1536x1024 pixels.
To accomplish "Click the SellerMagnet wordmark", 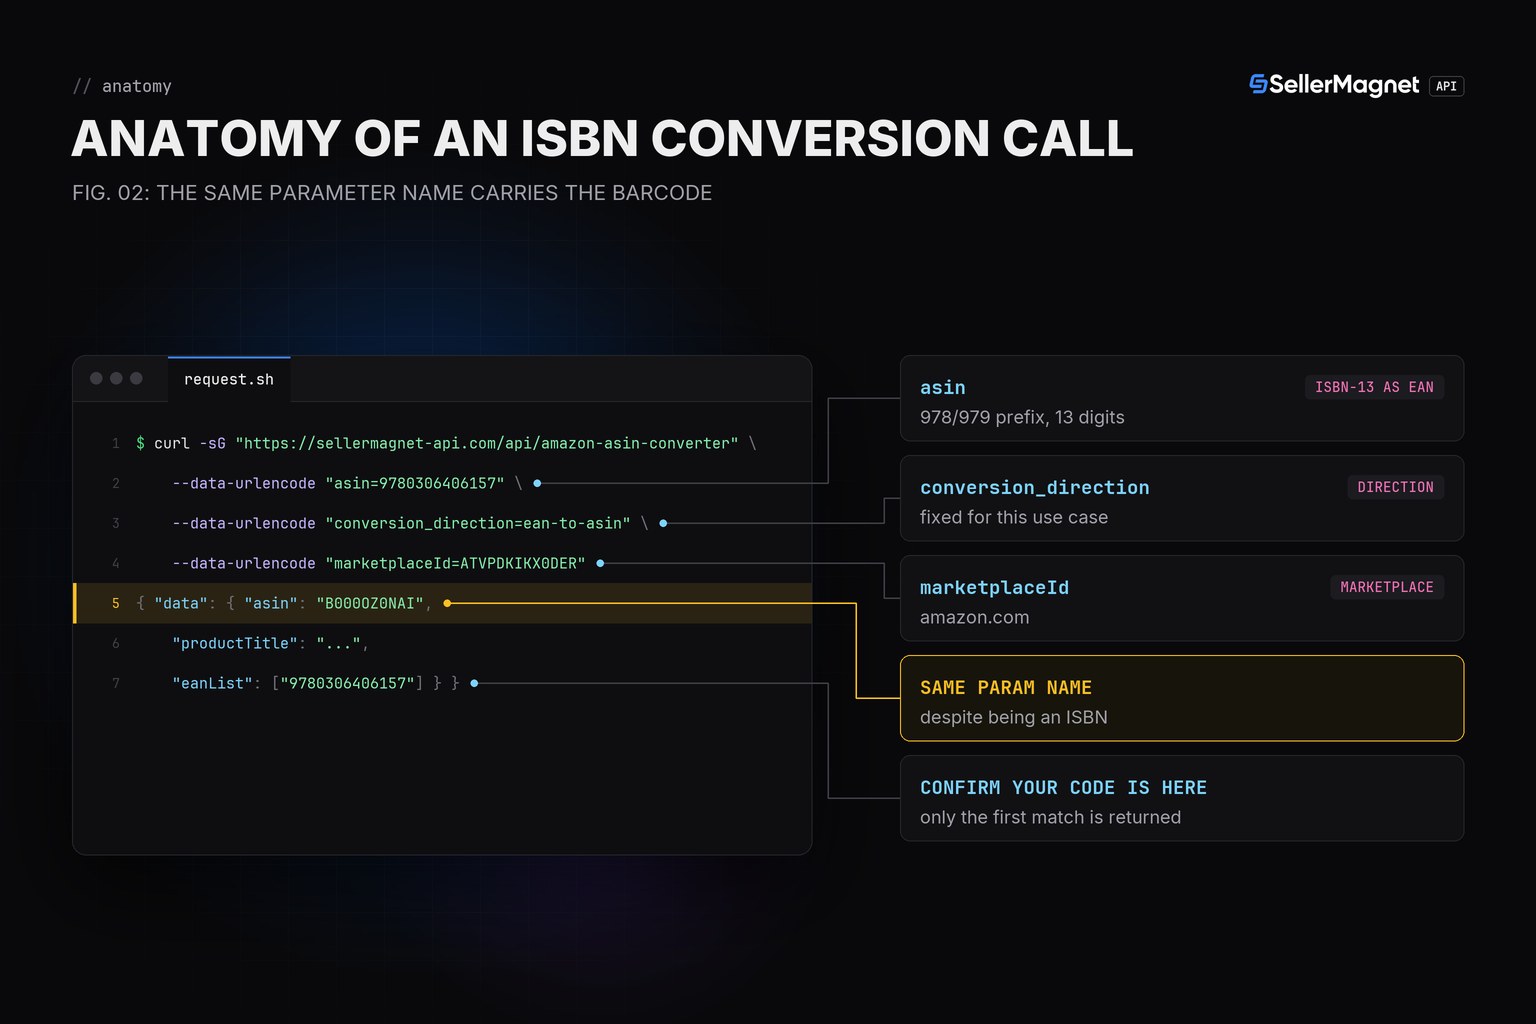I will [1344, 85].
